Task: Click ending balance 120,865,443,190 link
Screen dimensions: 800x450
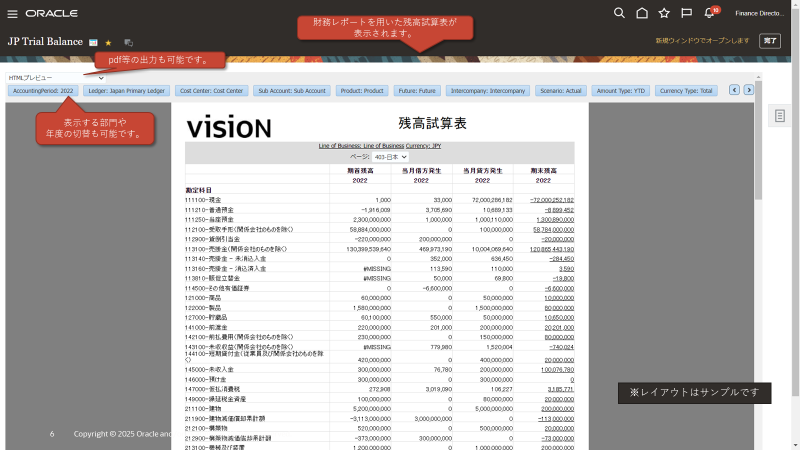Action: [x=552, y=249]
